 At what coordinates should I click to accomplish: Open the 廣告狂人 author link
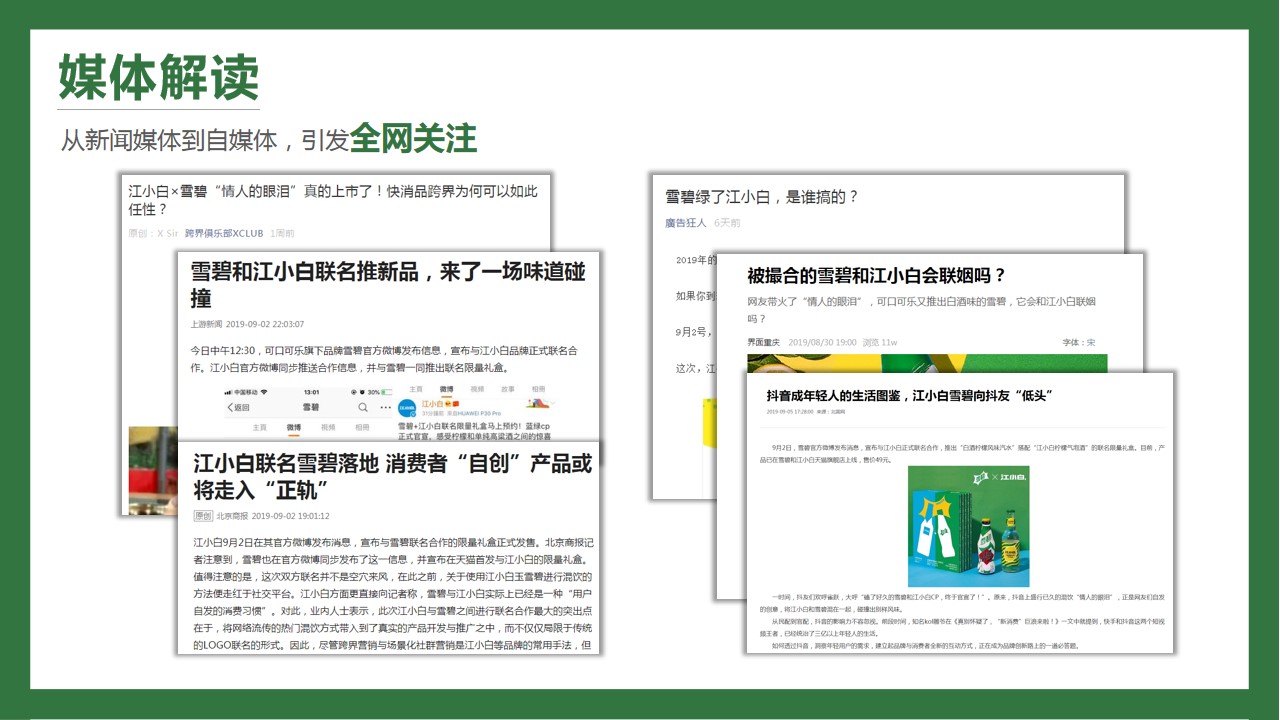tap(685, 223)
